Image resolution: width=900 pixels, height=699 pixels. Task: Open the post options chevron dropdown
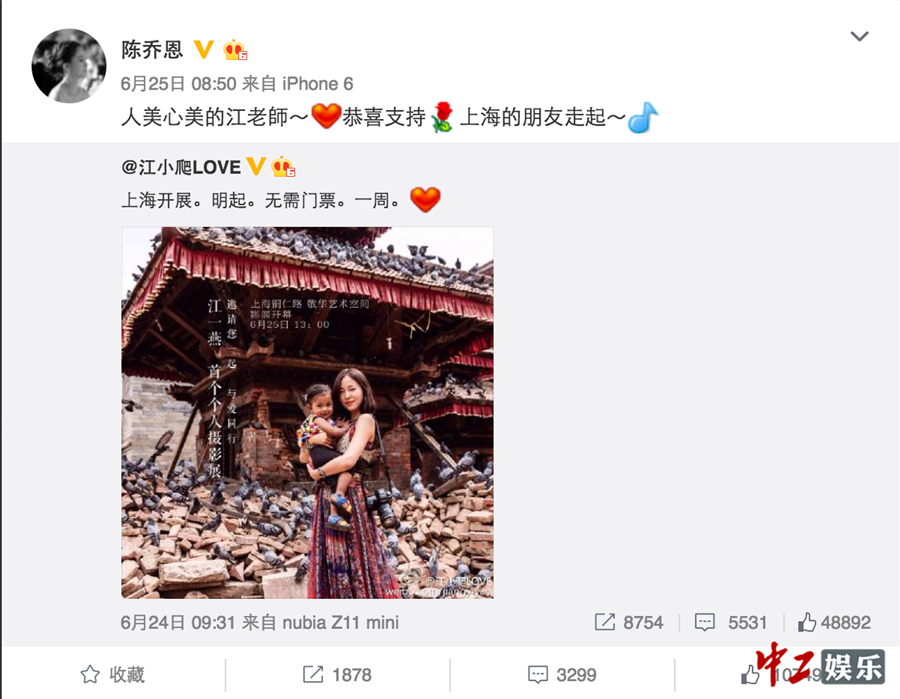(x=859, y=36)
